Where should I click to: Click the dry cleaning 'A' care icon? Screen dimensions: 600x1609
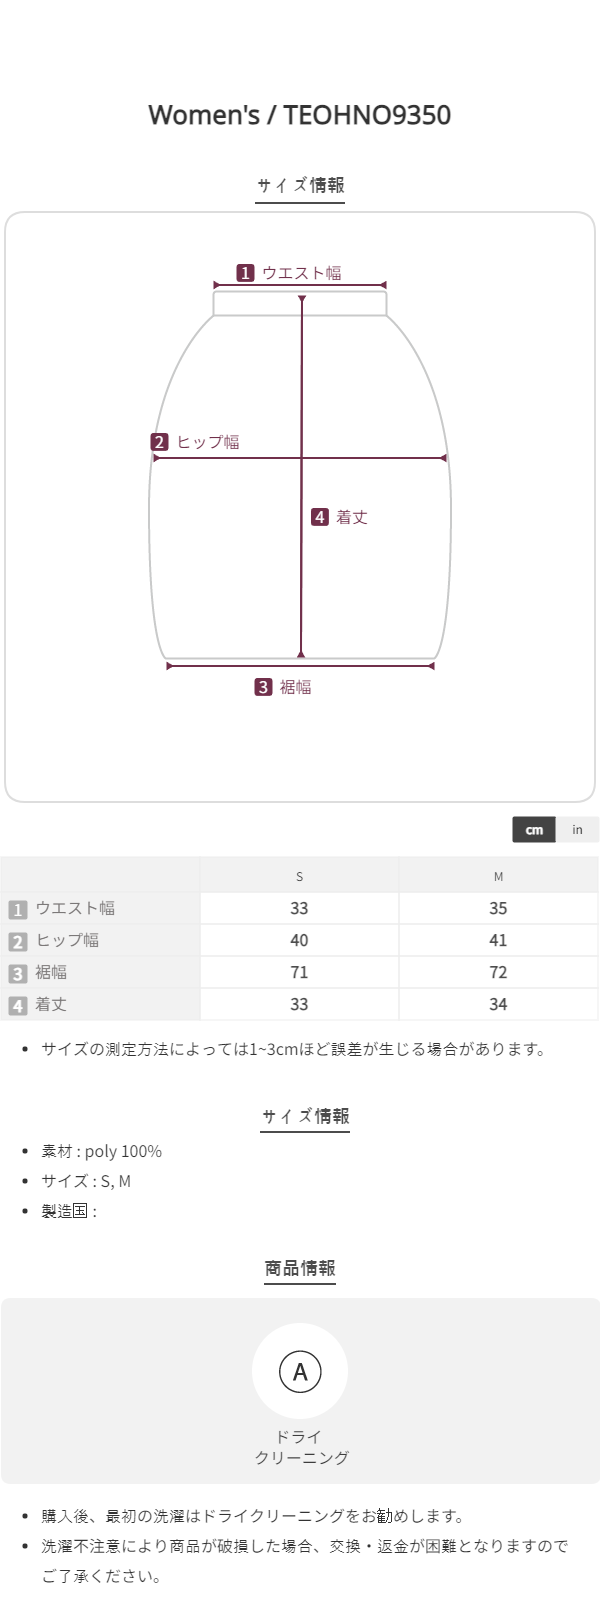click(300, 1371)
